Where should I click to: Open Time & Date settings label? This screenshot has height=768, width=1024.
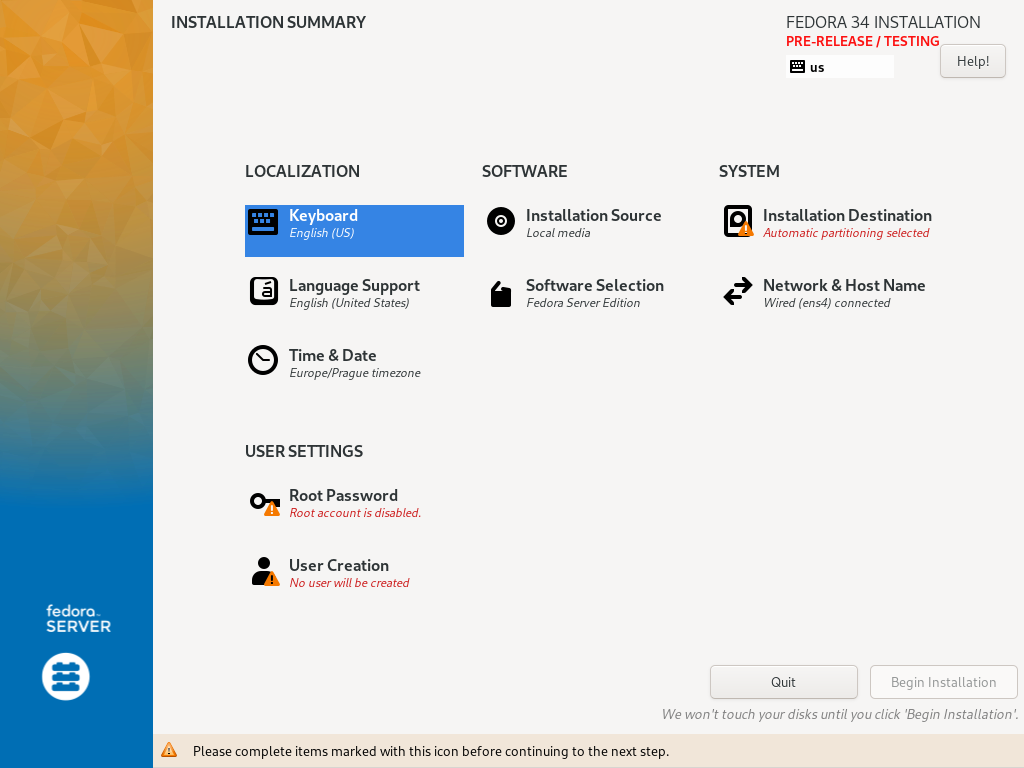[x=332, y=355]
